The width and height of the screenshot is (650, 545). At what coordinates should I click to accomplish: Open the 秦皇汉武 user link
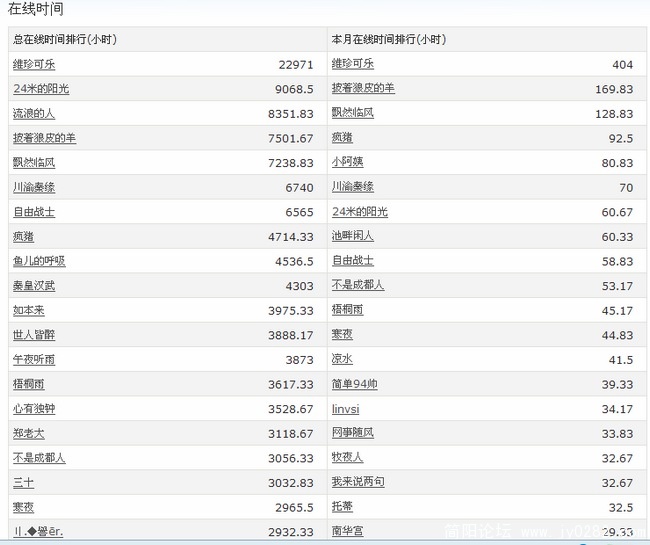(x=34, y=286)
